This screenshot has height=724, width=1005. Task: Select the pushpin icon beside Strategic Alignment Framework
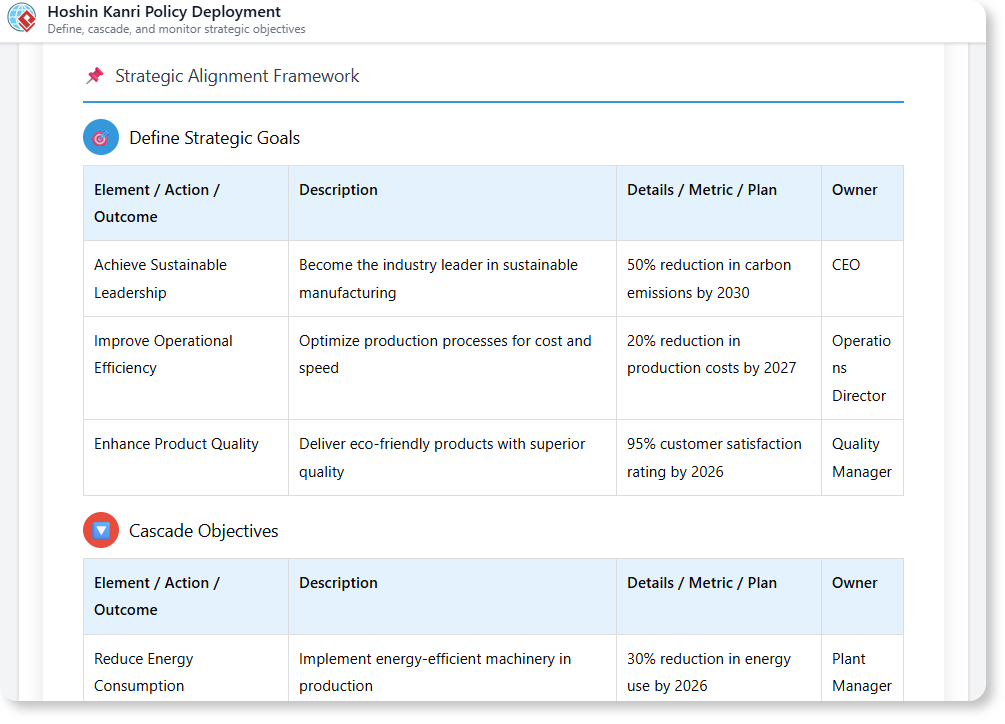(x=95, y=75)
